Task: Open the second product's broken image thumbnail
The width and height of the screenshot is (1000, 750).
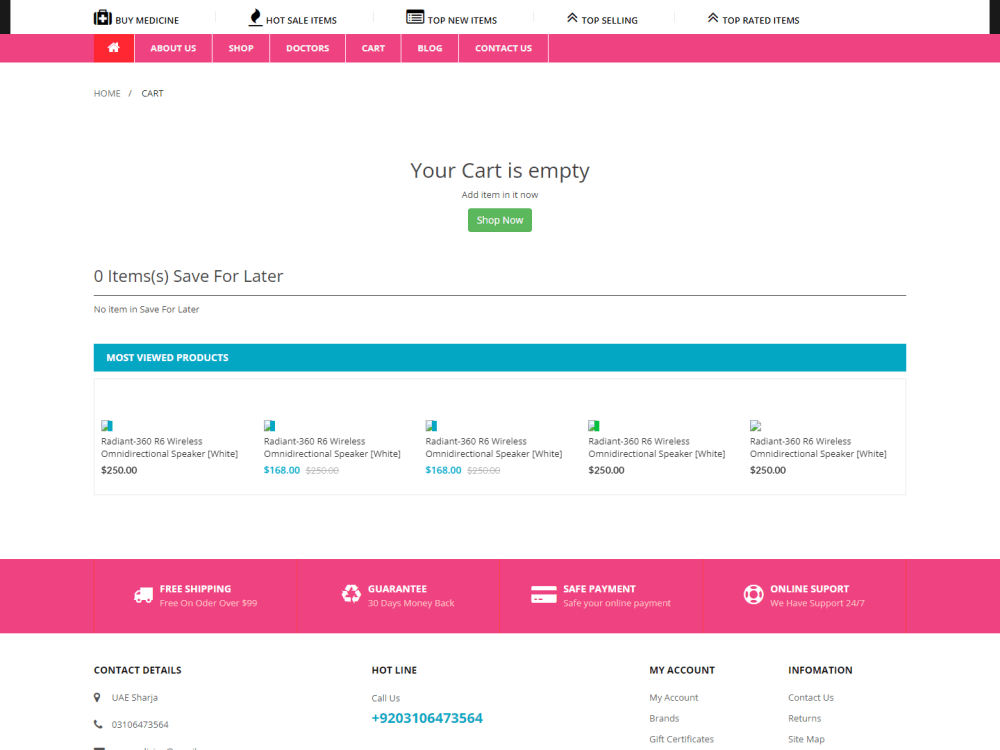Action: click(269, 425)
